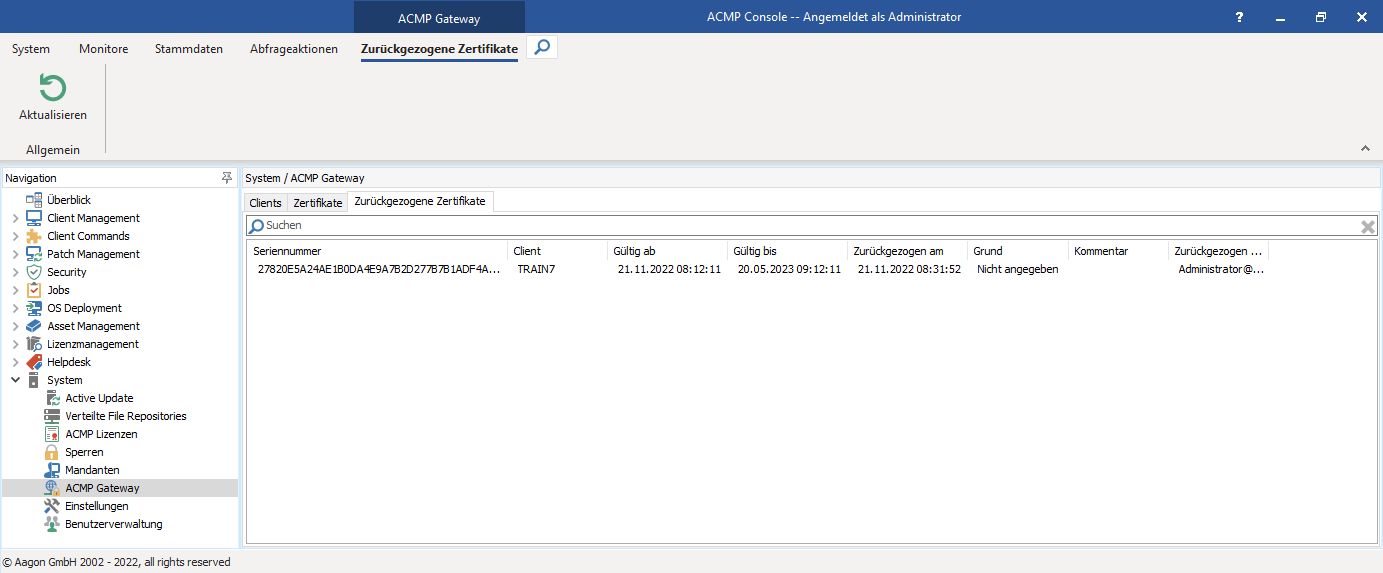The image size is (1383, 573).
Task: Click the Überblick icon in navigation
Action: (x=34, y=200)
